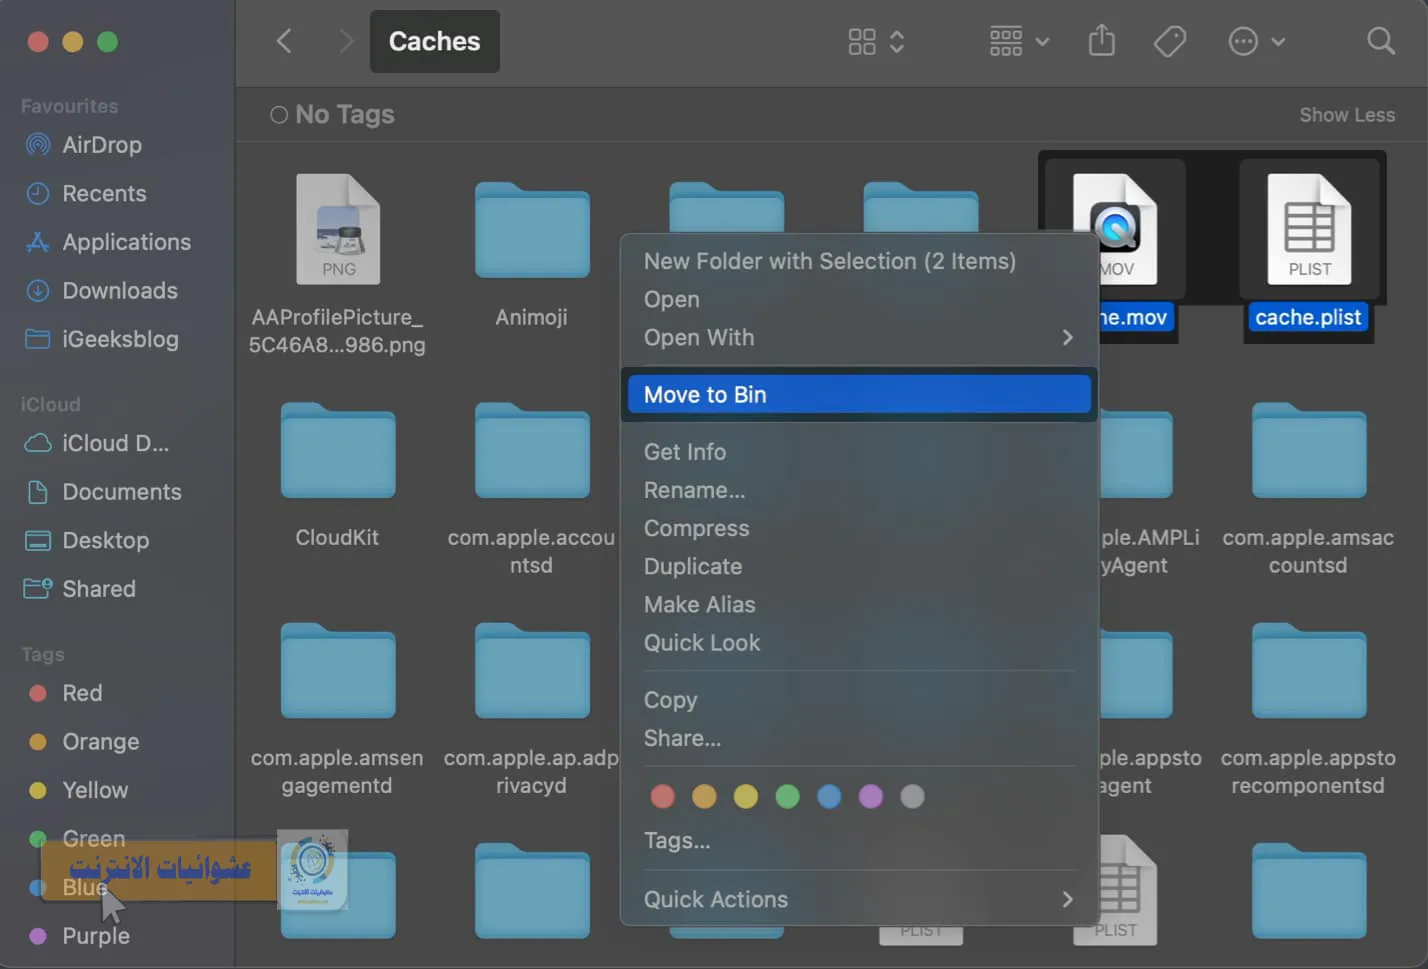Open the icon view switcher
The image size is (1428, 969).
pos(876,41)
